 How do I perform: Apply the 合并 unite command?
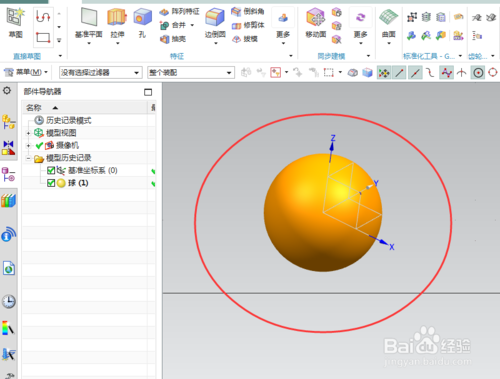[173, 25]
